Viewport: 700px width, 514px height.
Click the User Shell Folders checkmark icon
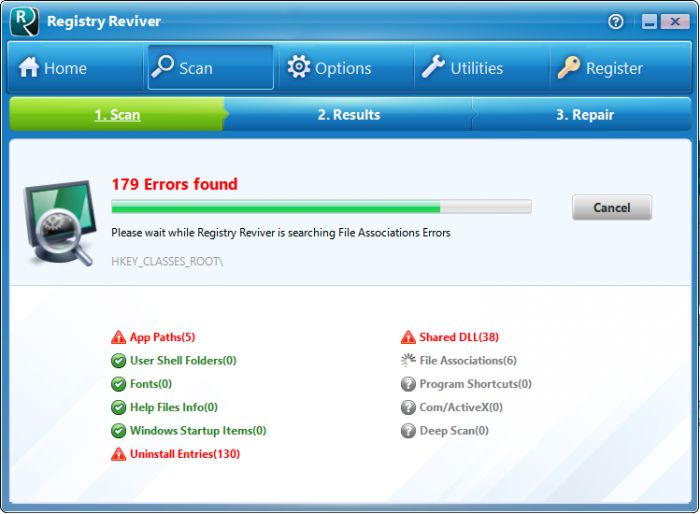coord(118,360)
